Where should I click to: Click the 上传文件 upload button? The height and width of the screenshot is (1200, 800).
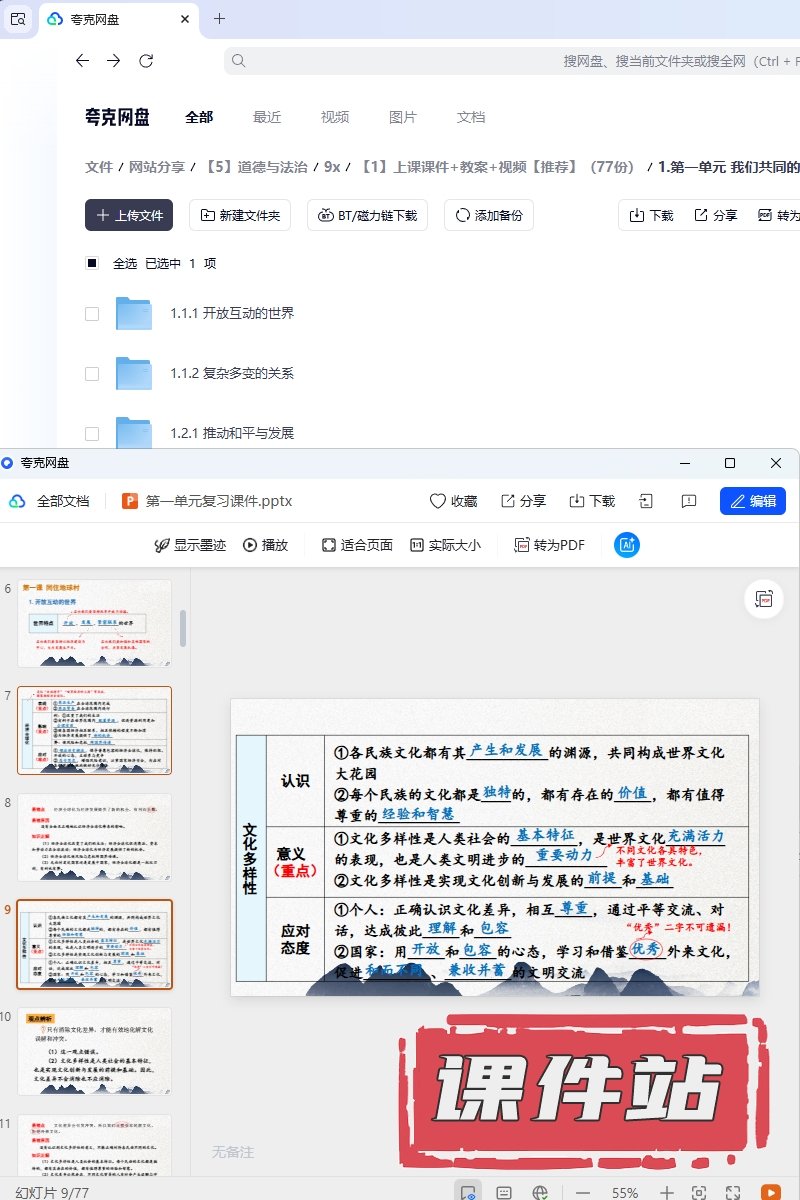(x=129, y=215)
